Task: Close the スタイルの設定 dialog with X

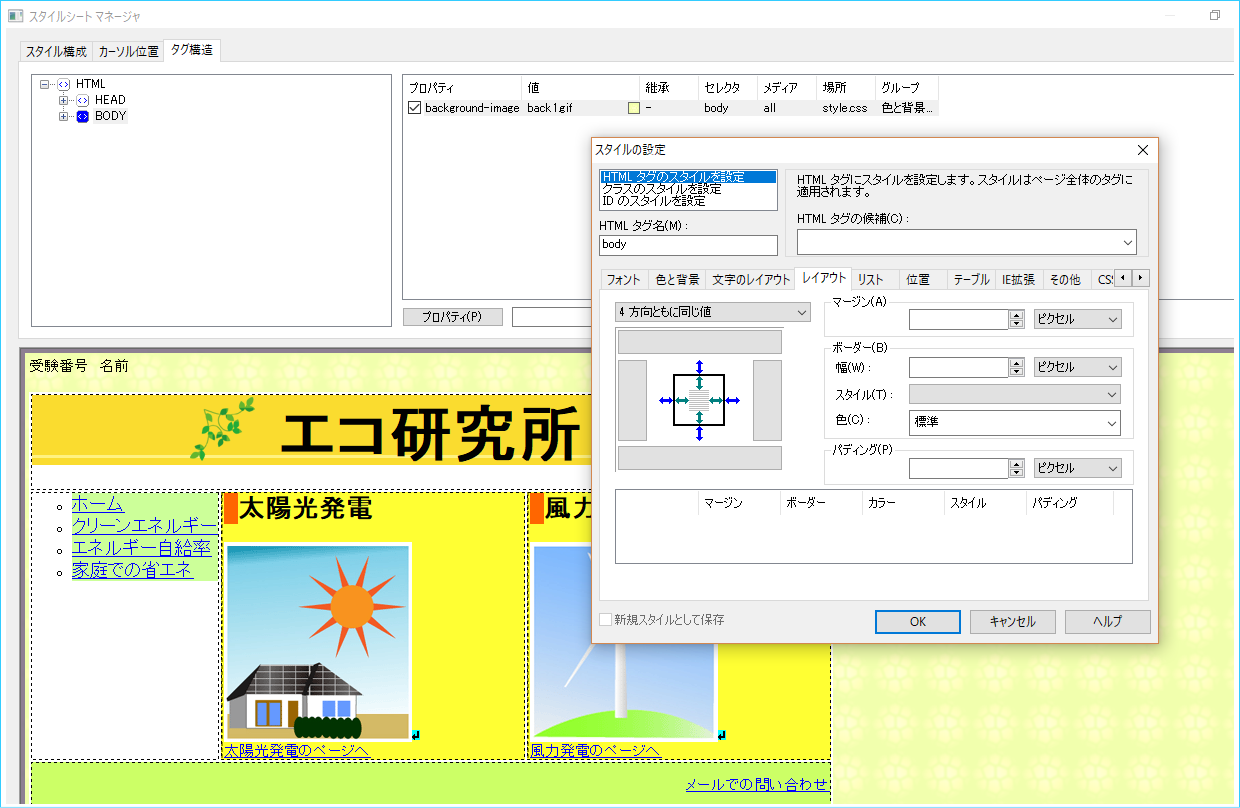Action: [x=1143, y=150]
